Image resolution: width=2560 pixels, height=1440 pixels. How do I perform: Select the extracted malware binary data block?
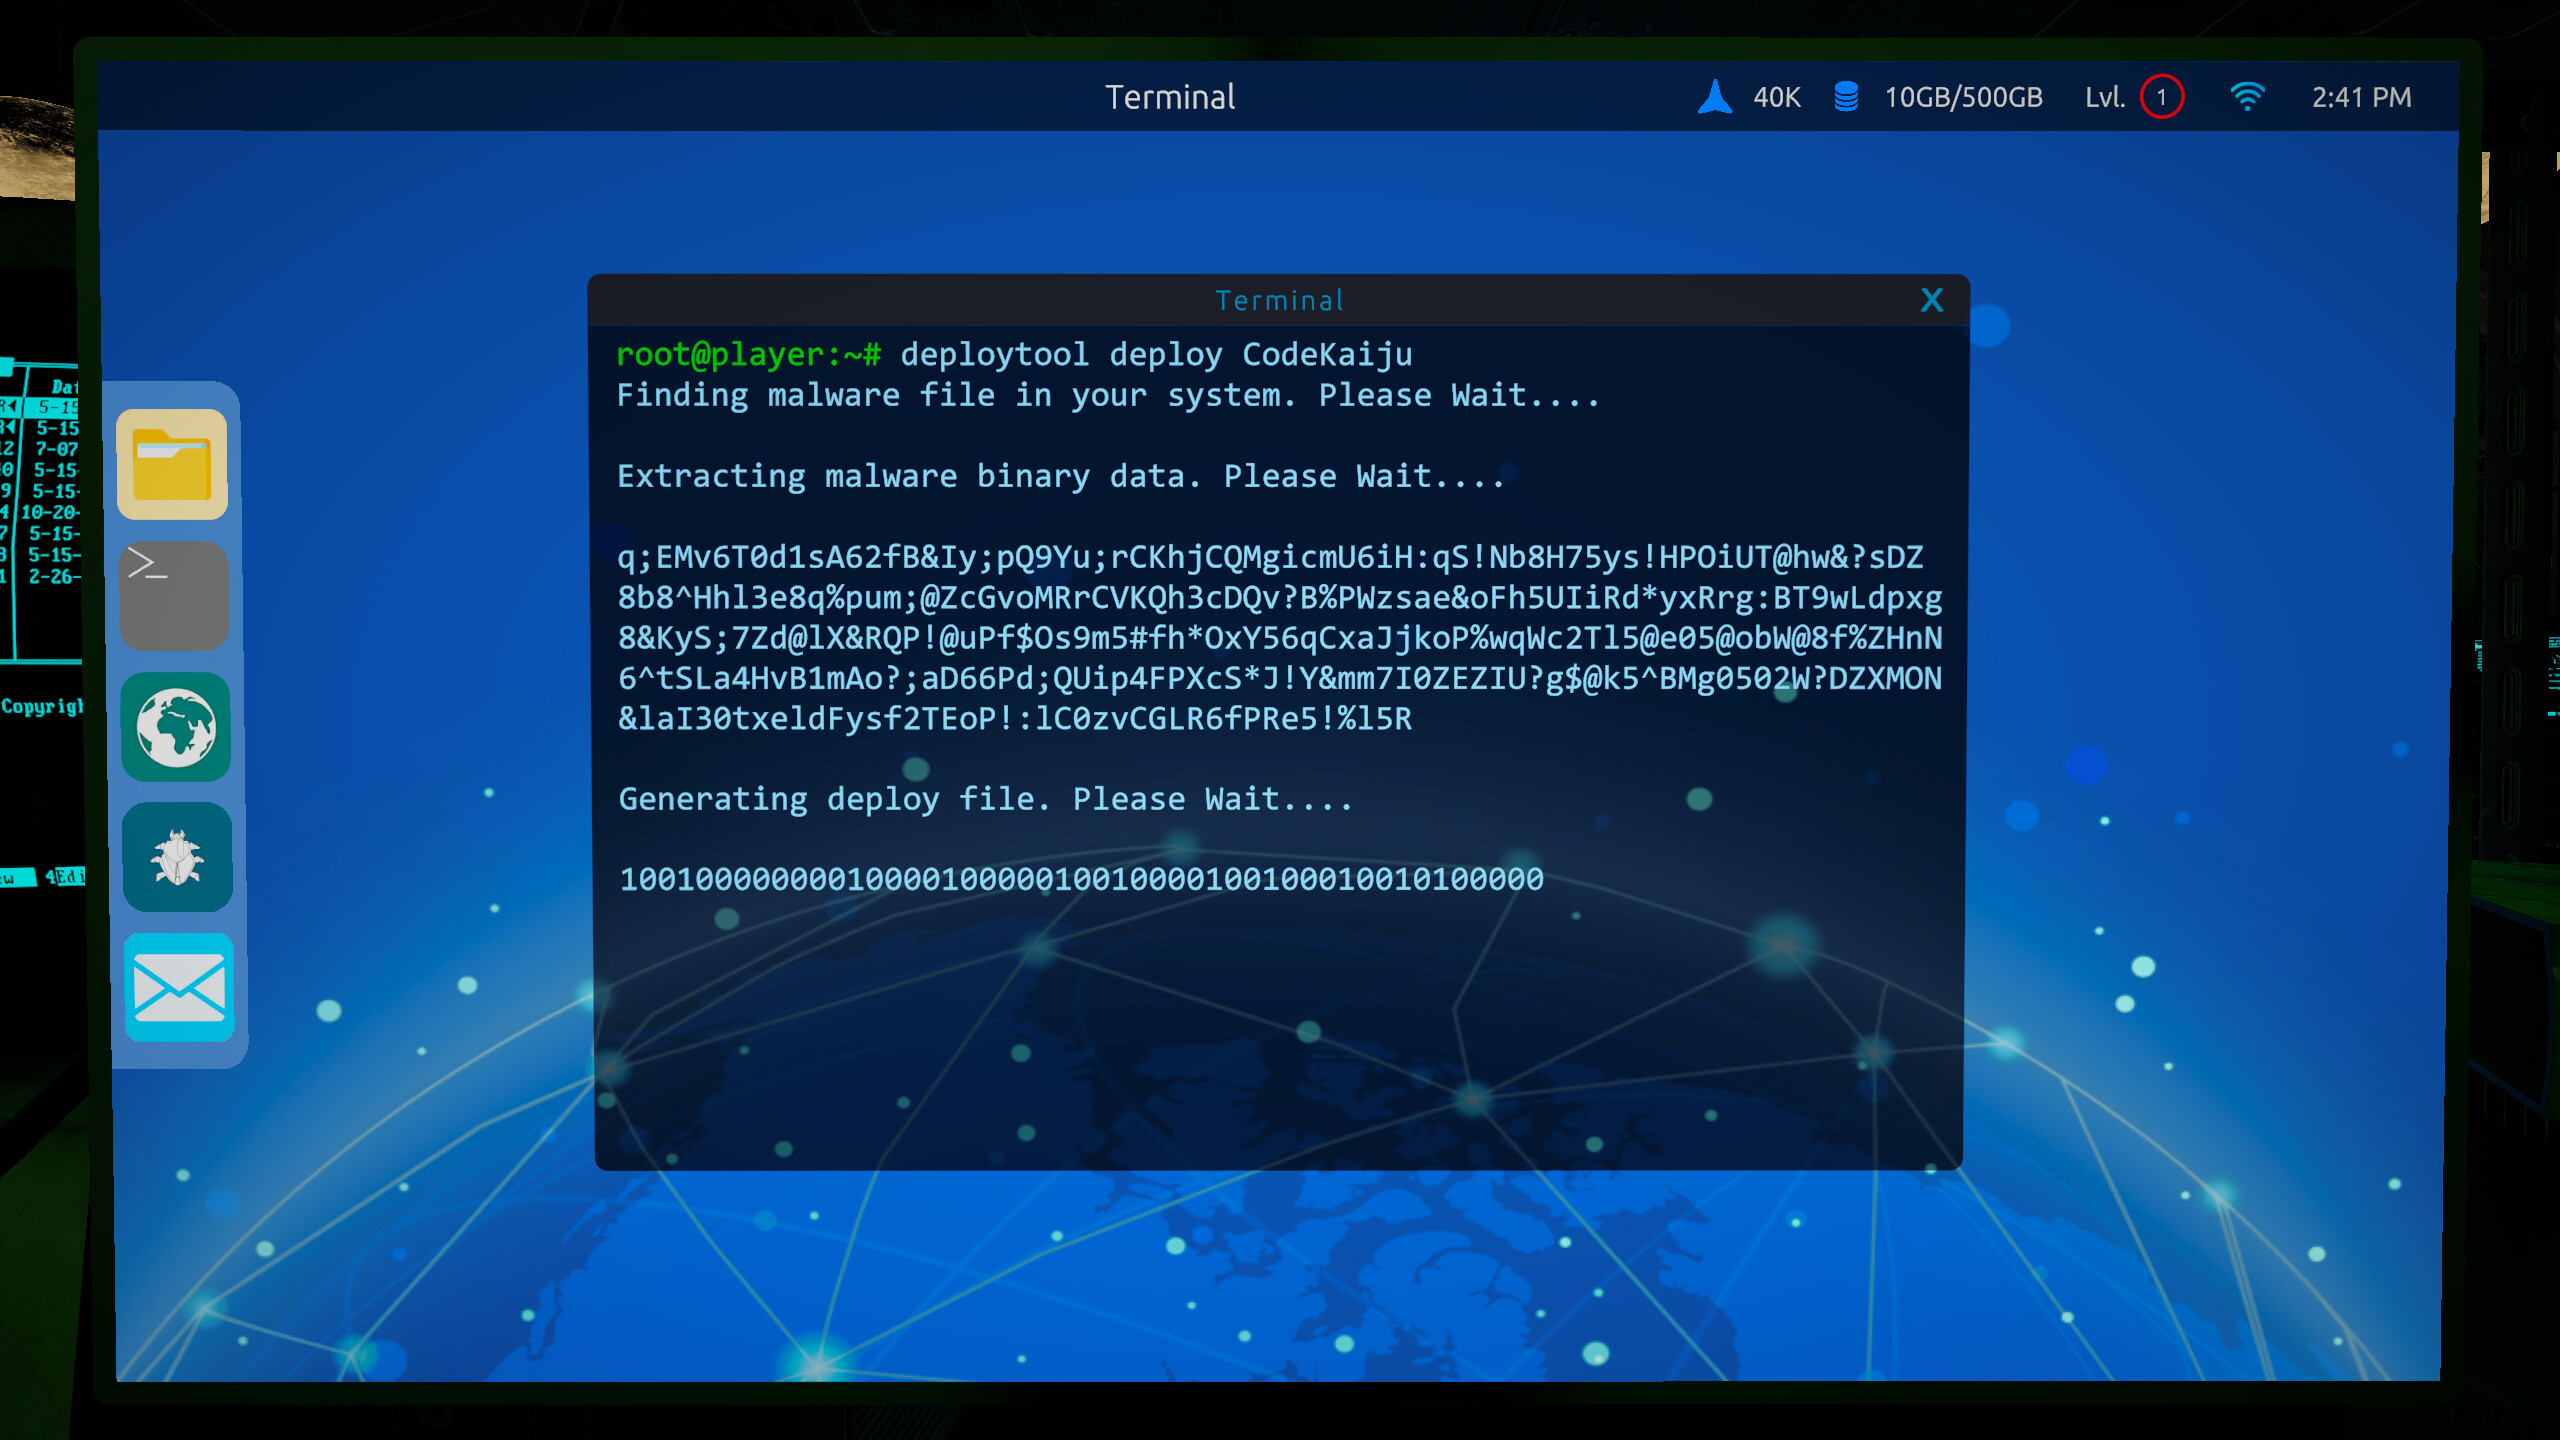(1278, 638)
